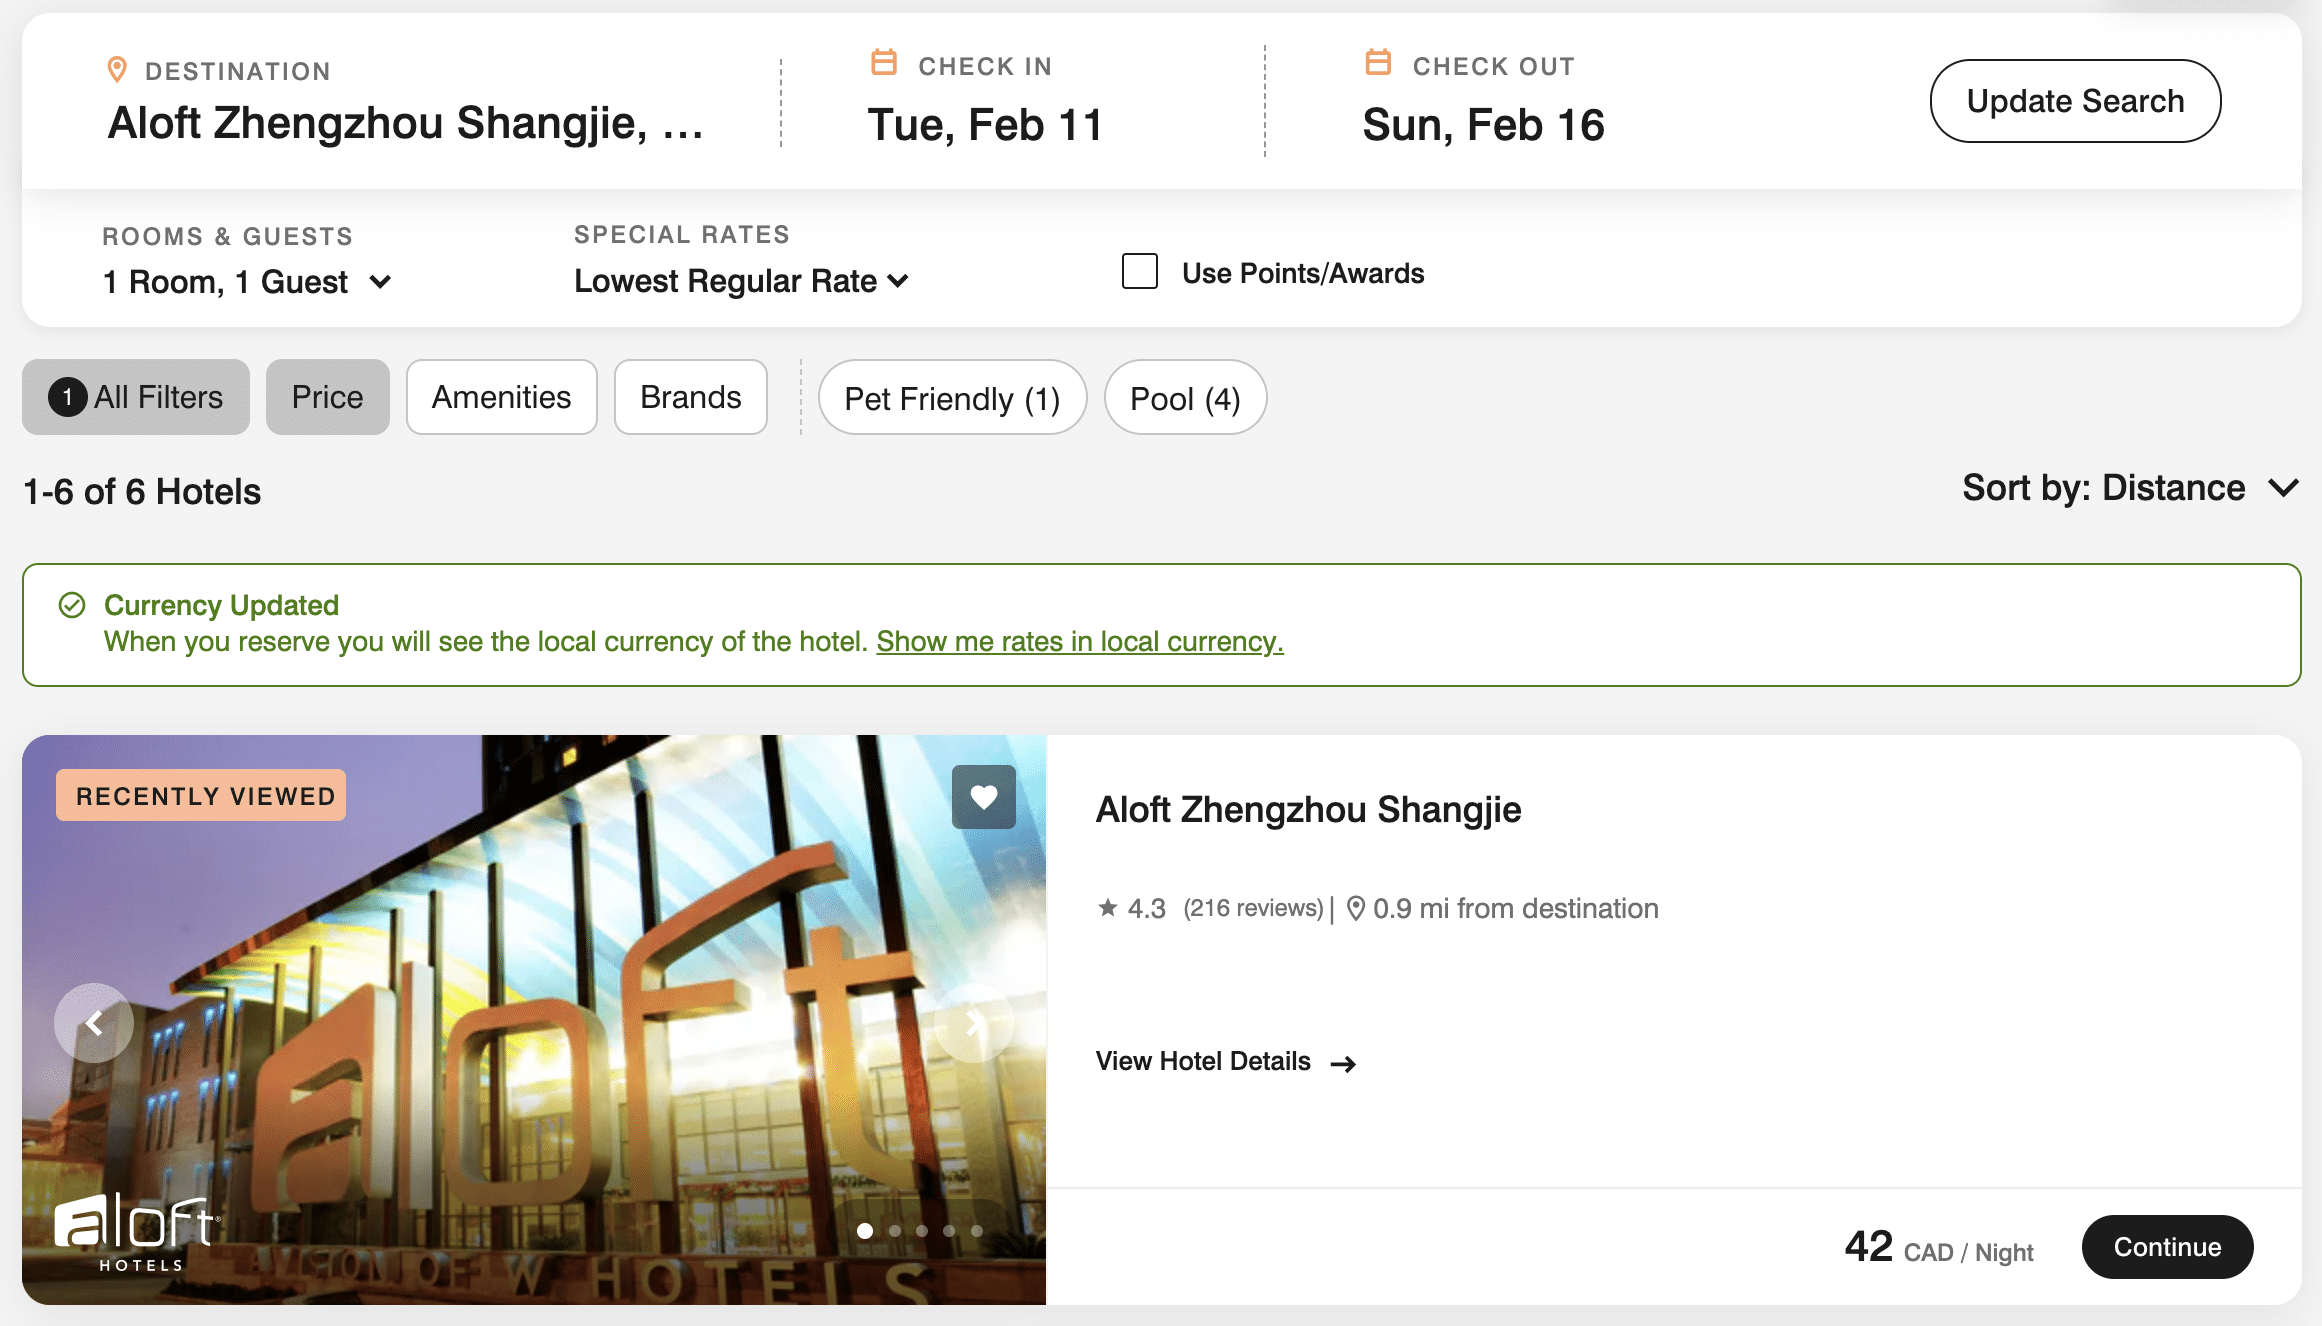Click Show me rates in local currency link
Viewport: 2322px width, 1326px height.
1079,642
